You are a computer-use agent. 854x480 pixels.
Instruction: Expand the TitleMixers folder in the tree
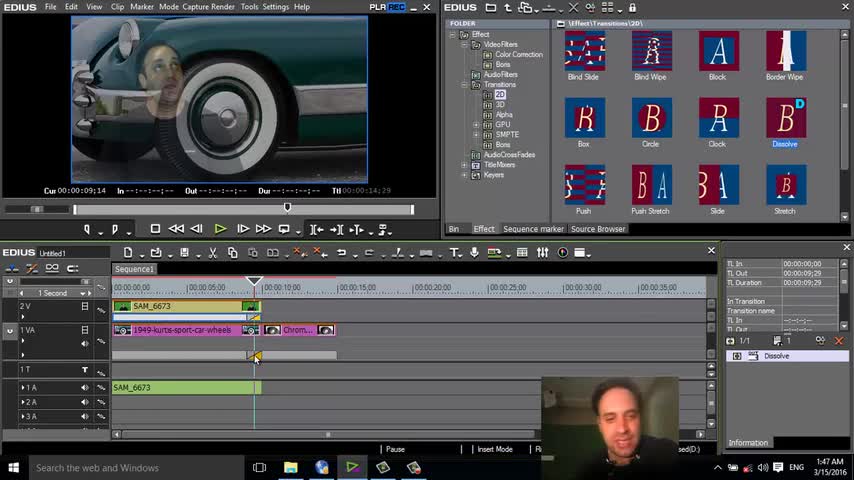click(x=464, y=165)
